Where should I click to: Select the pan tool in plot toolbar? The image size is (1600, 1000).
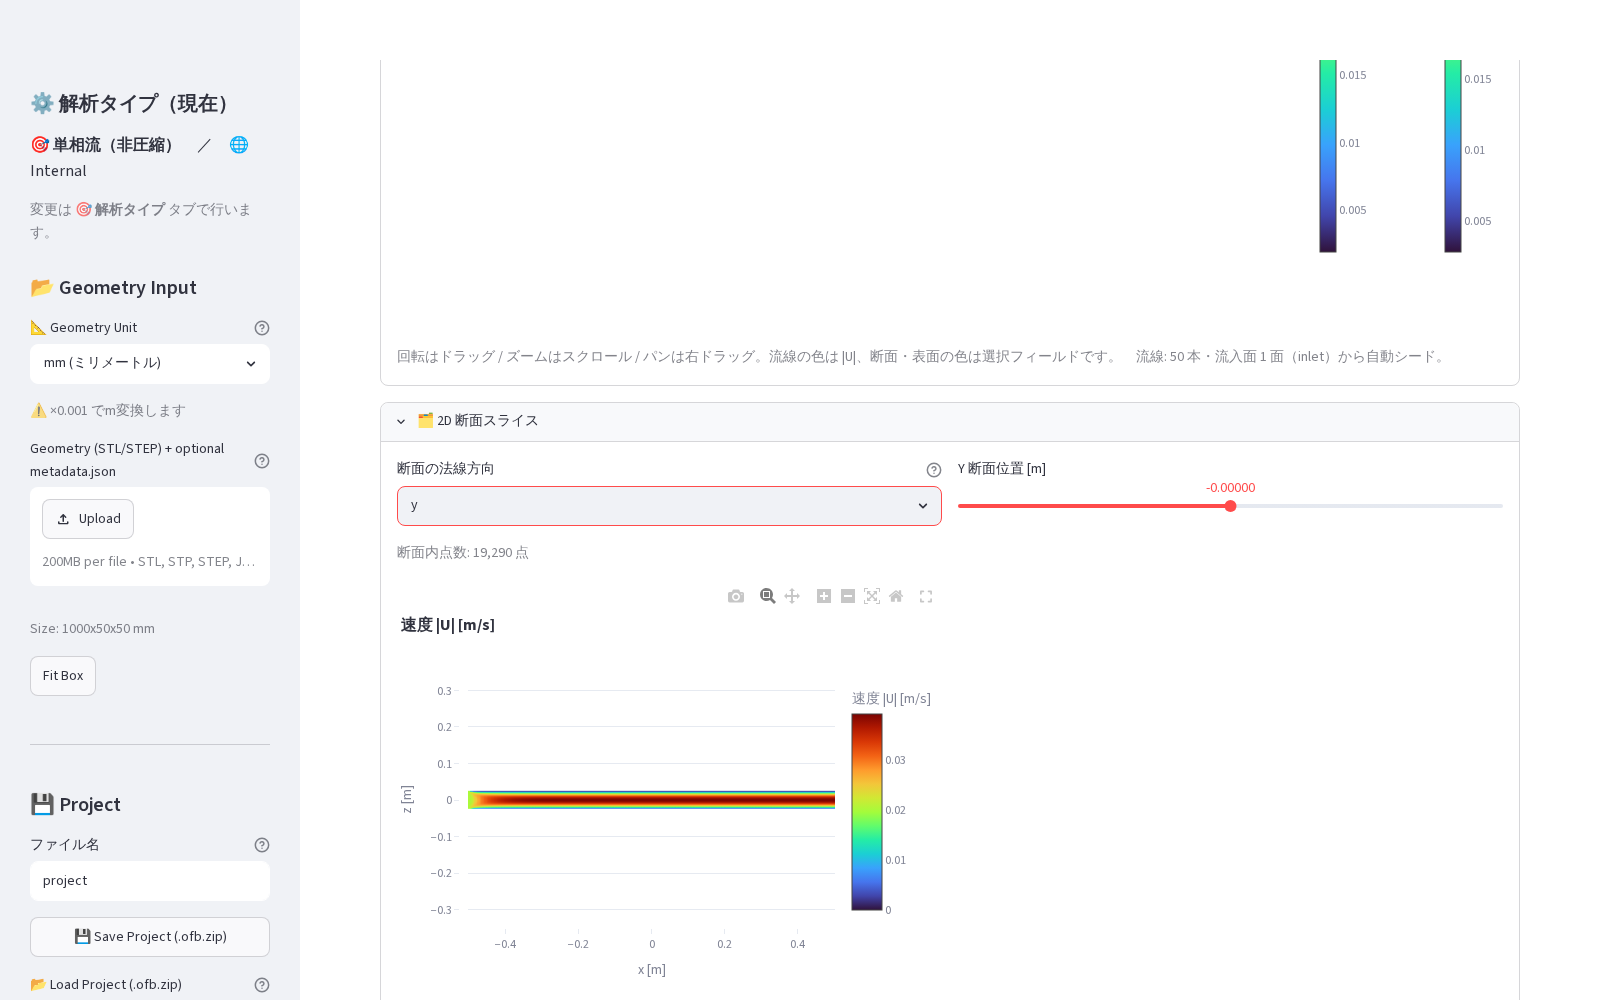click(792, 596)
